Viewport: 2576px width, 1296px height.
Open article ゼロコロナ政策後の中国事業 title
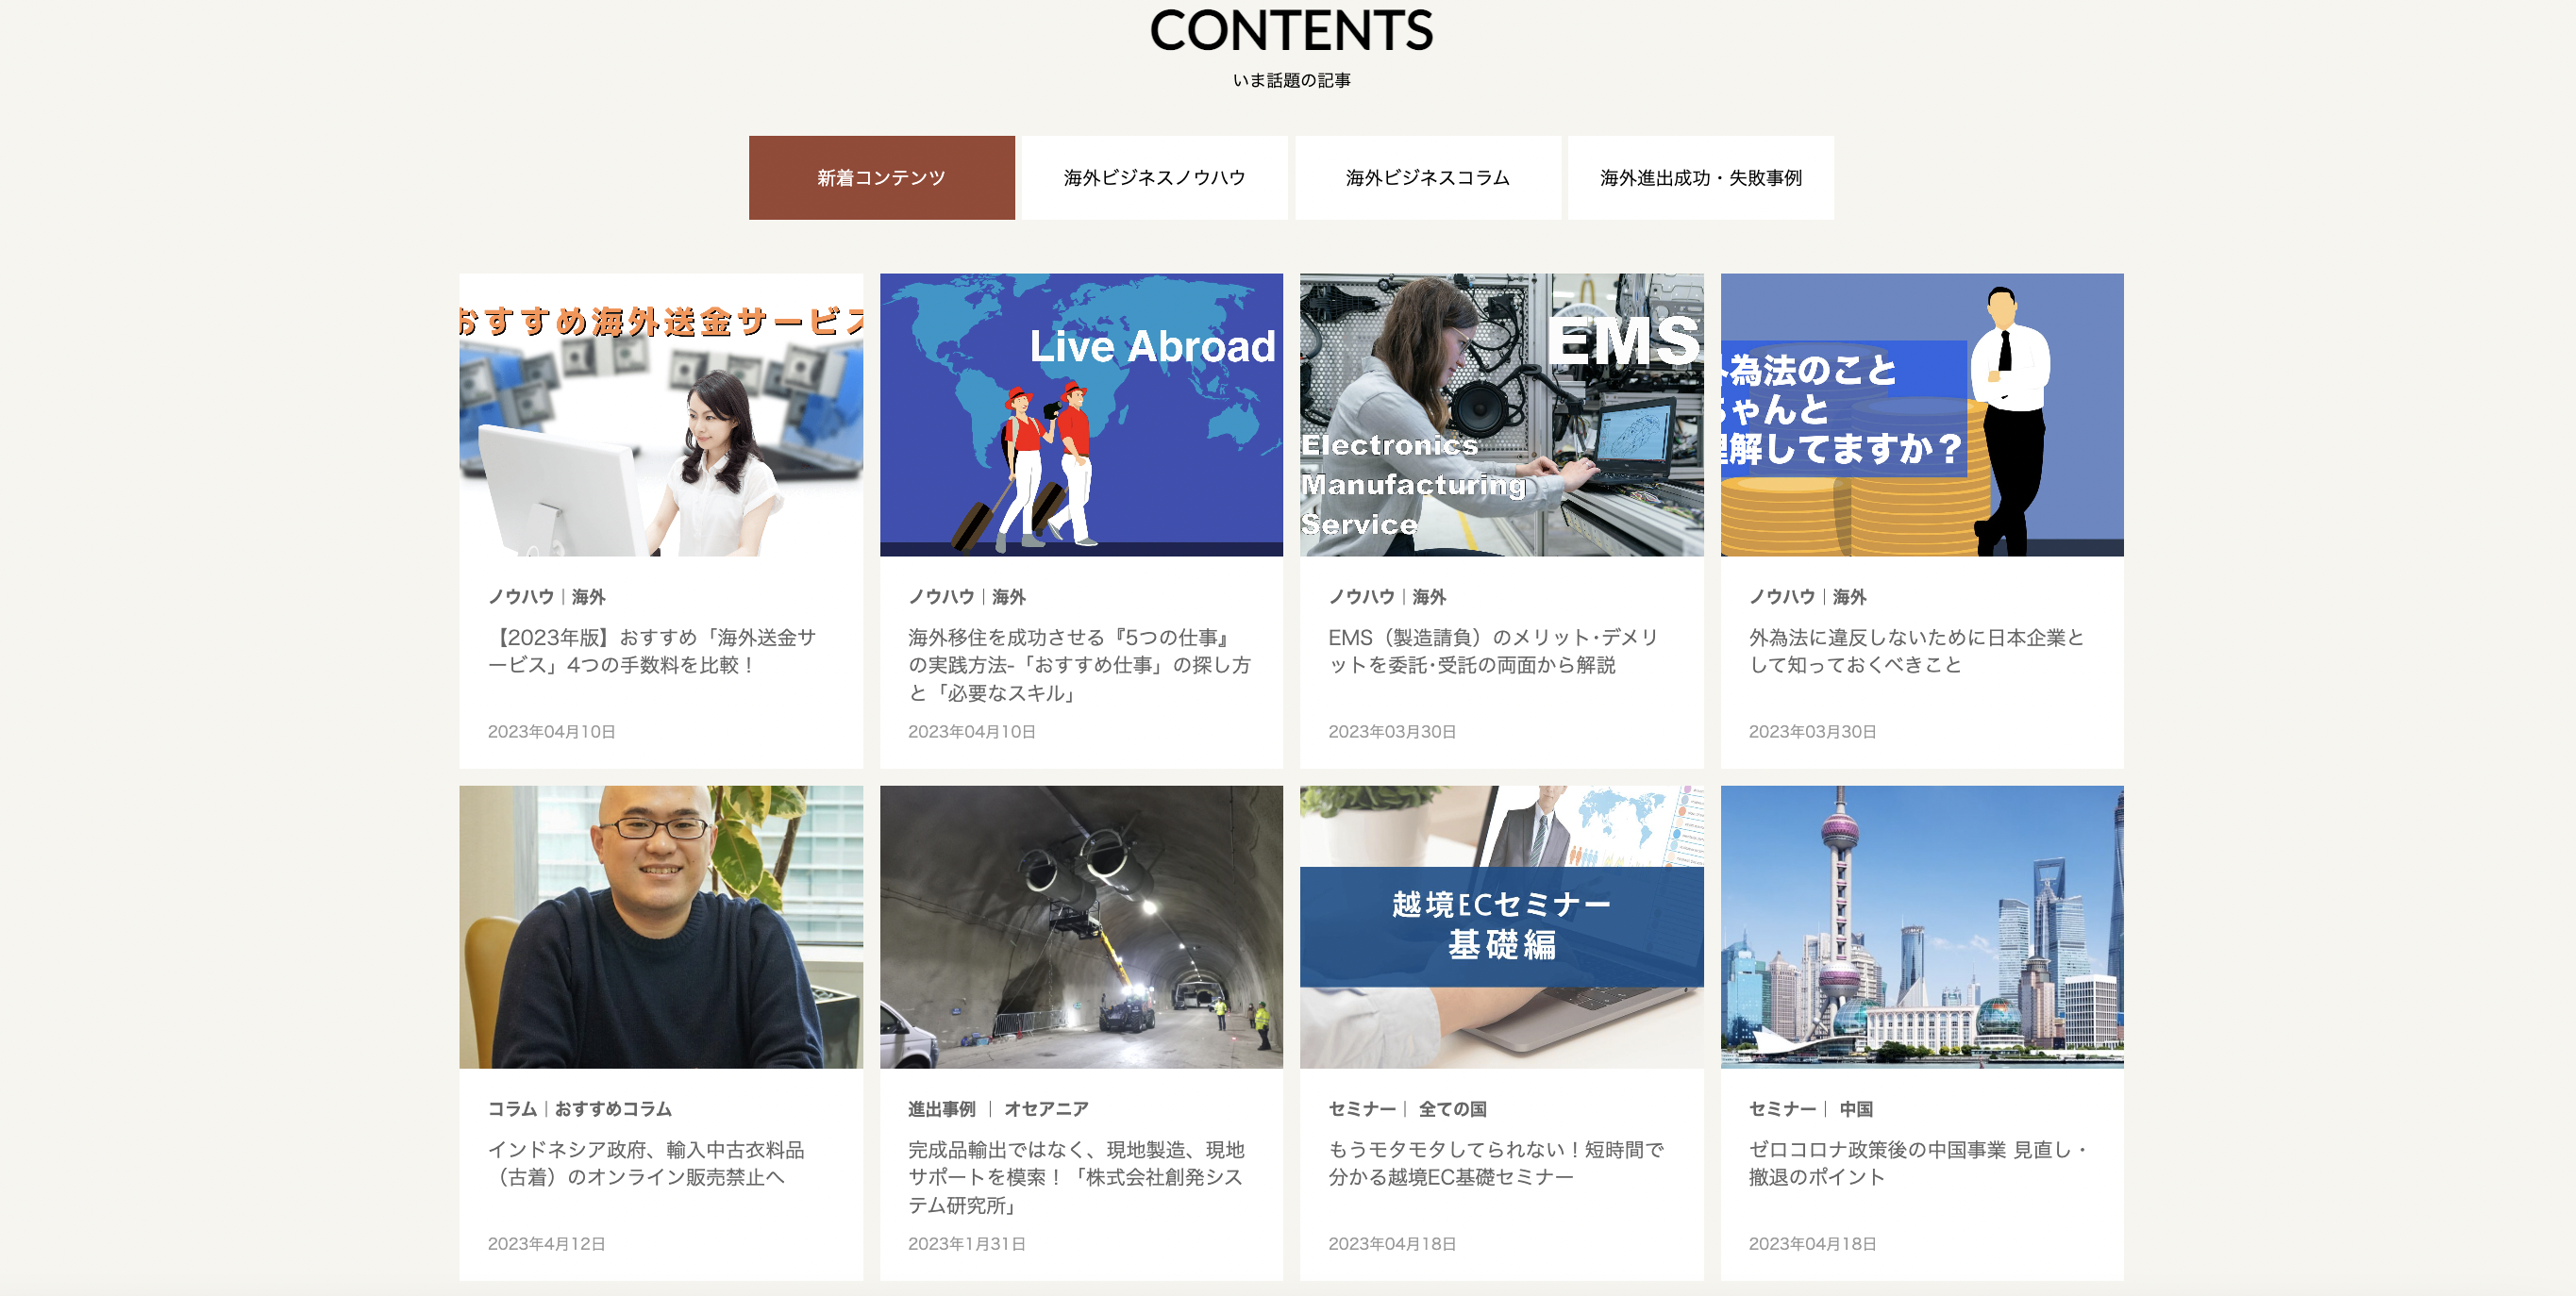point(1918,1163)
